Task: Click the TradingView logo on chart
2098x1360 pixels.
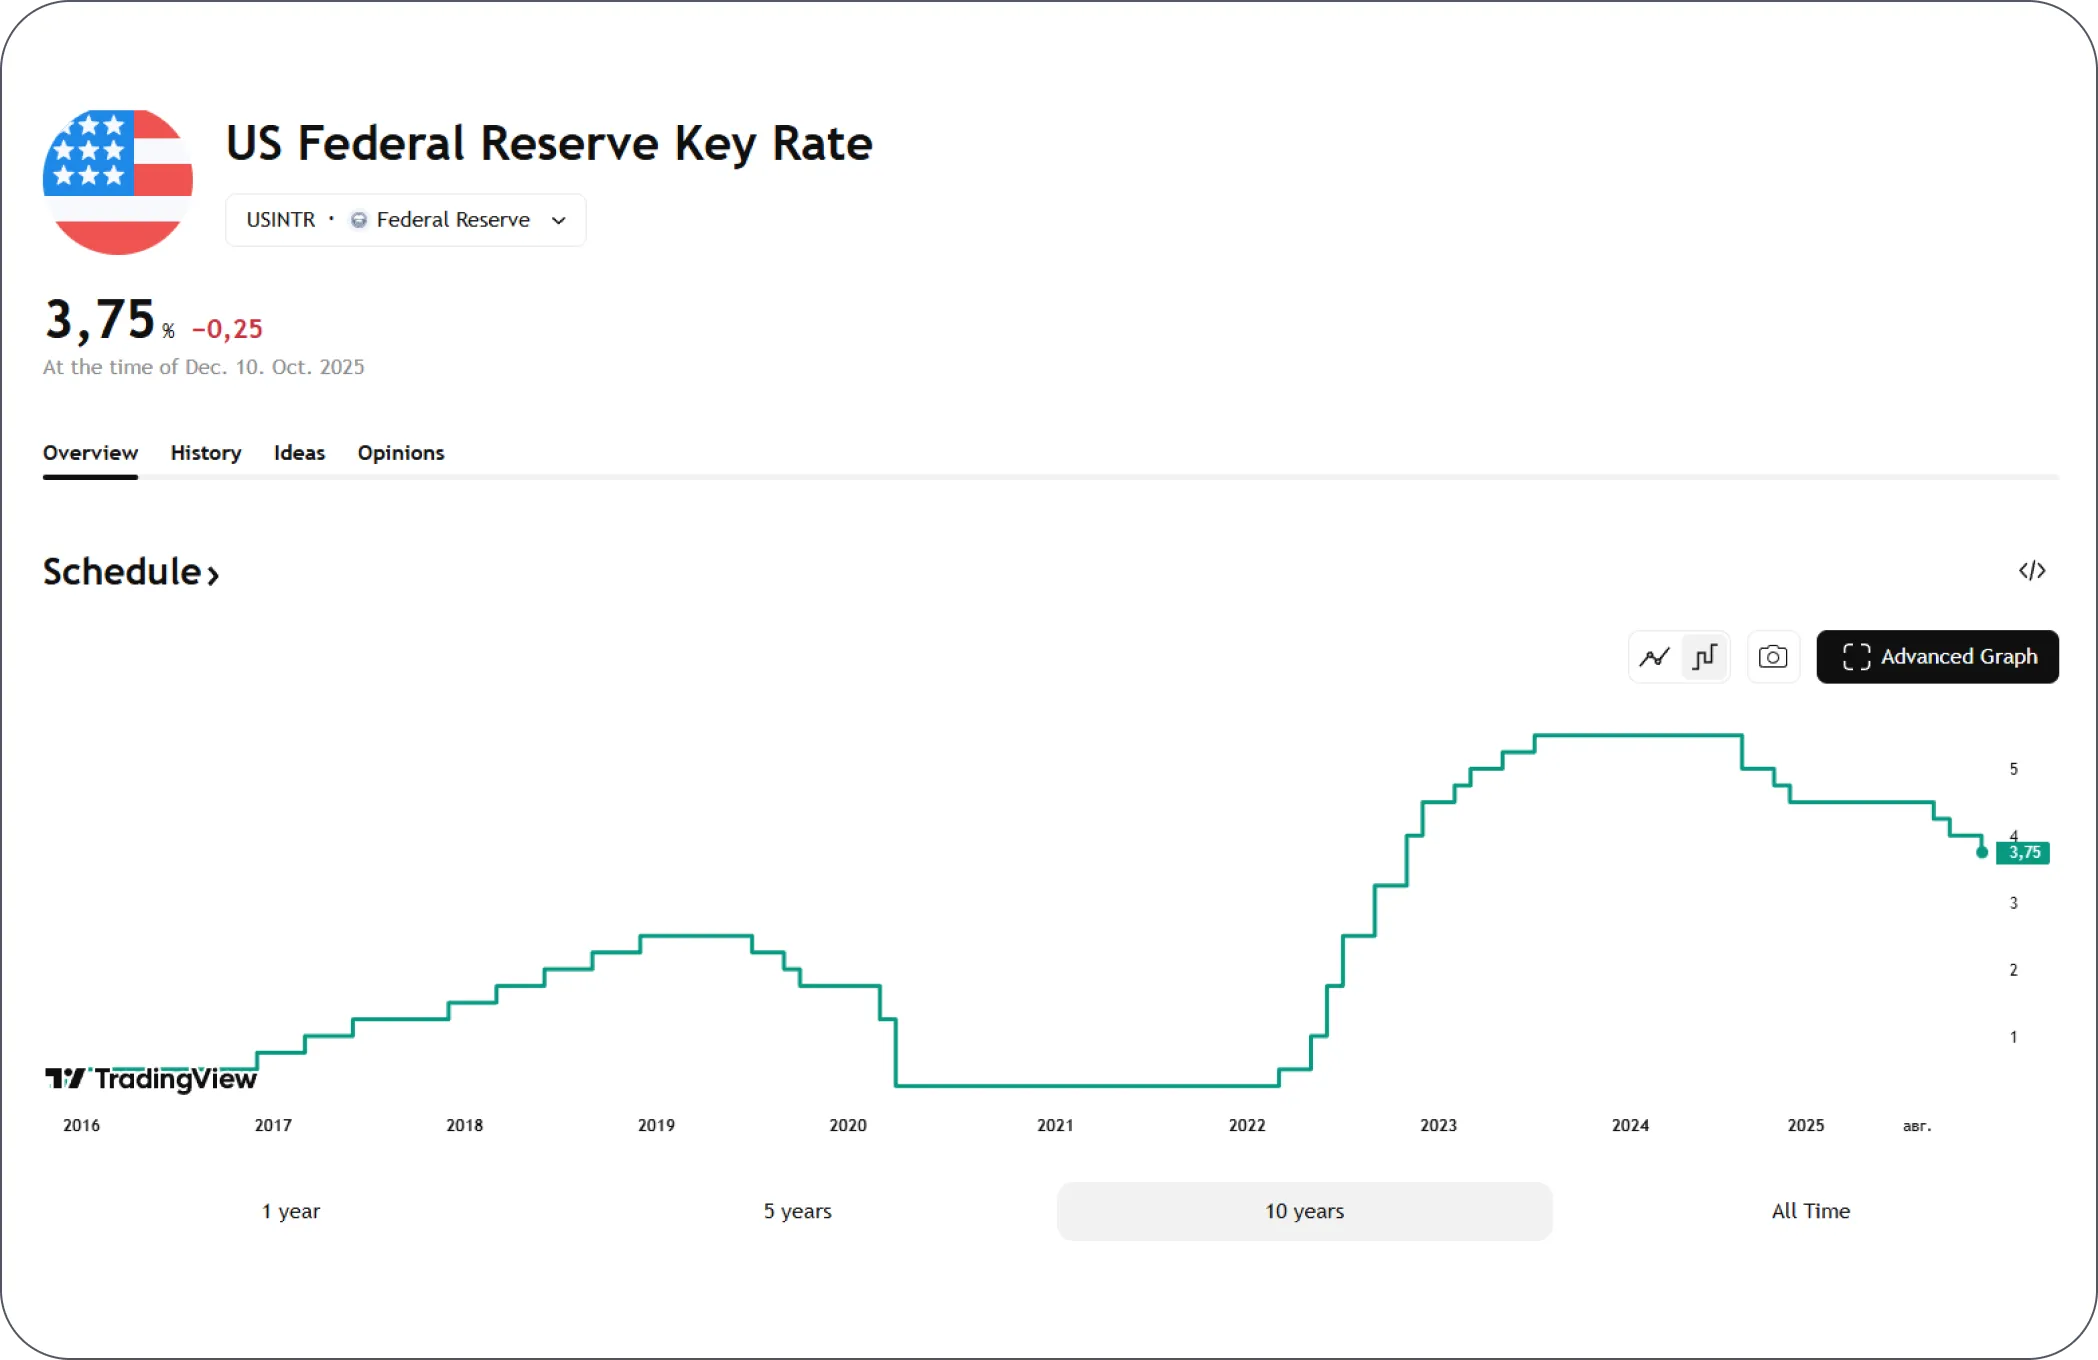Action: coord(151,1079)
